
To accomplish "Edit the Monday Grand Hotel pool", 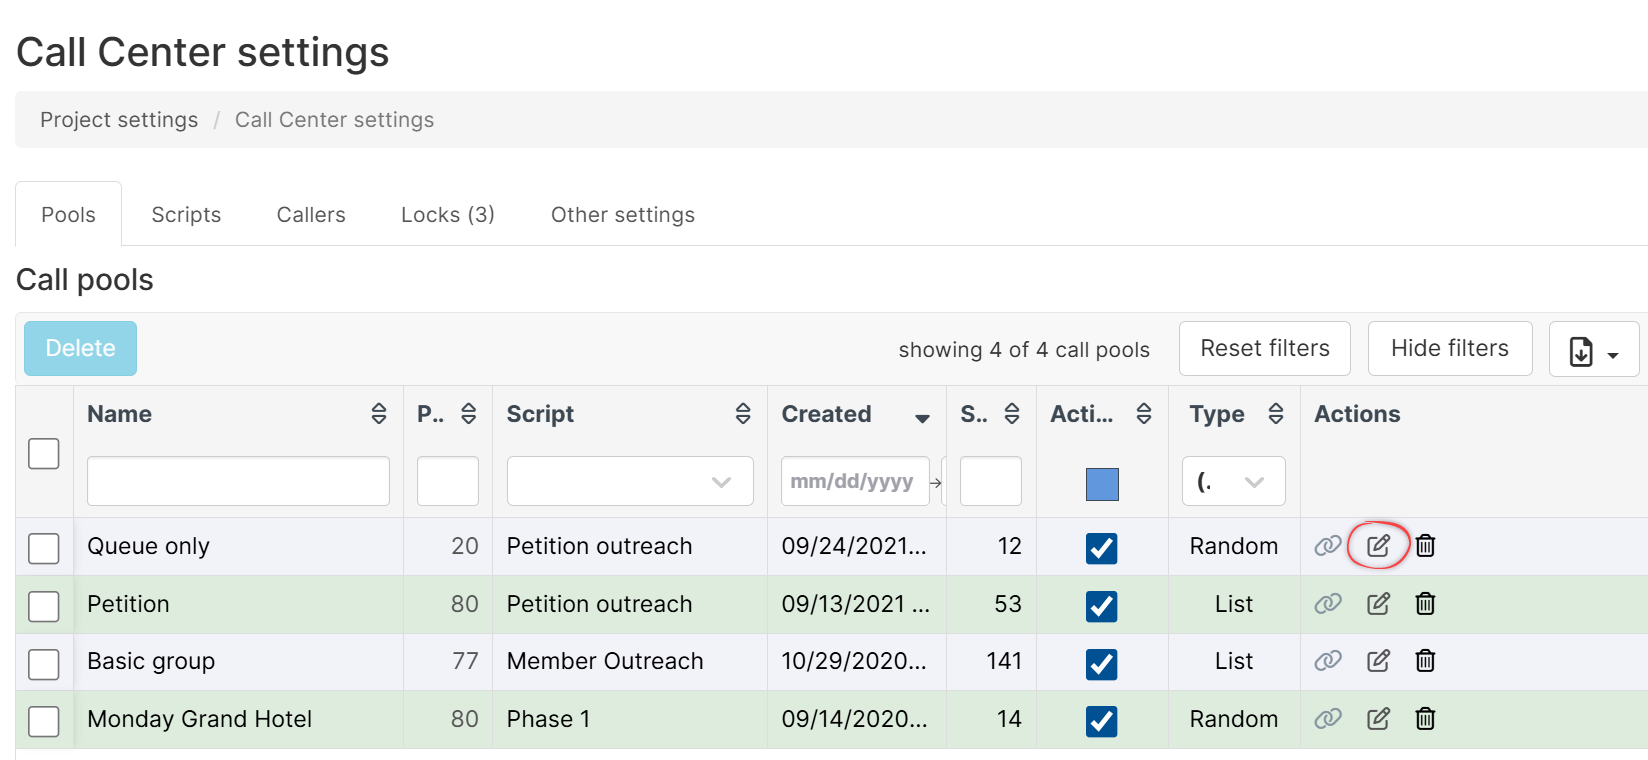I will pos(1378,719).
